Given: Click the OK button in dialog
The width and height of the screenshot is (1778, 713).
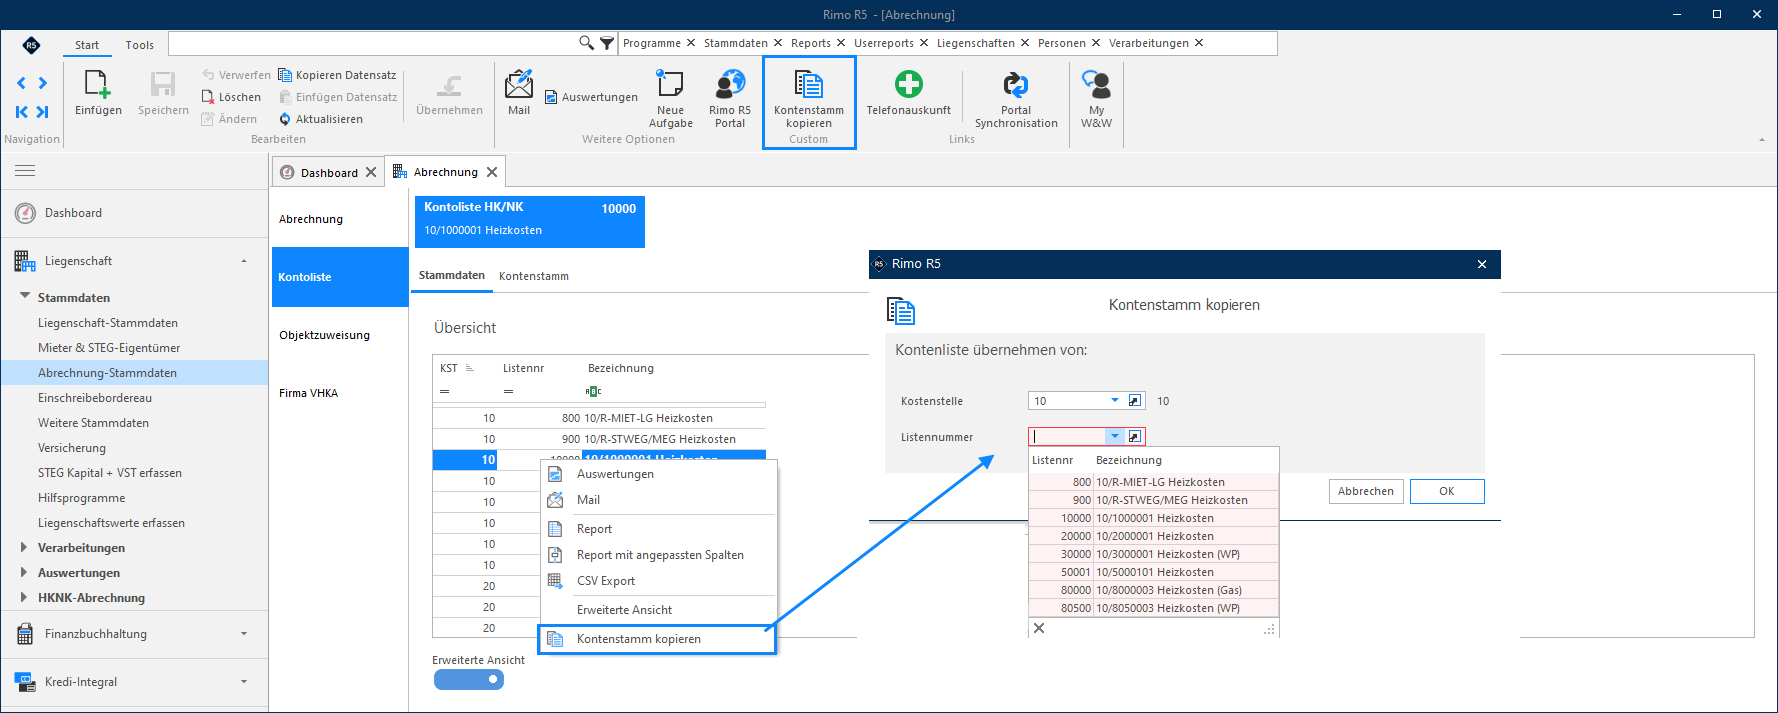Looking at the screenshot, I should (x=1447, y=491).
